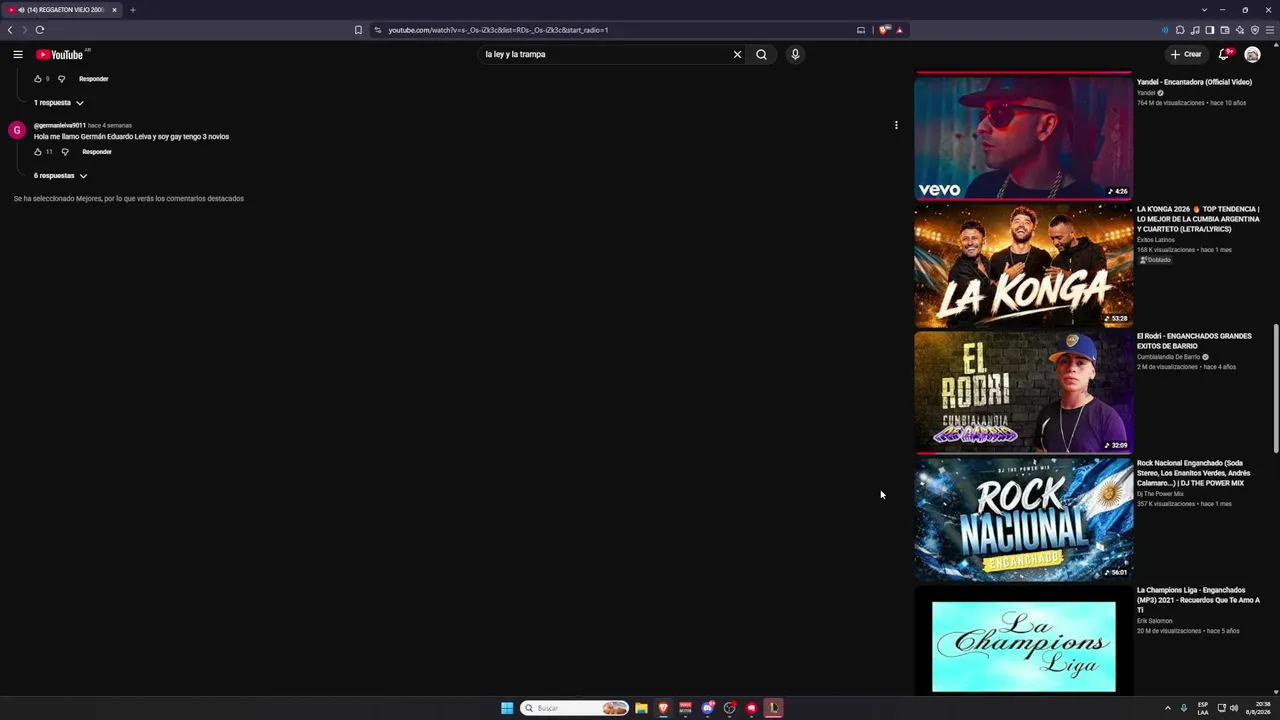Open 'El Rodri - ENGANCHADOS' video title

pos(1194,341)
